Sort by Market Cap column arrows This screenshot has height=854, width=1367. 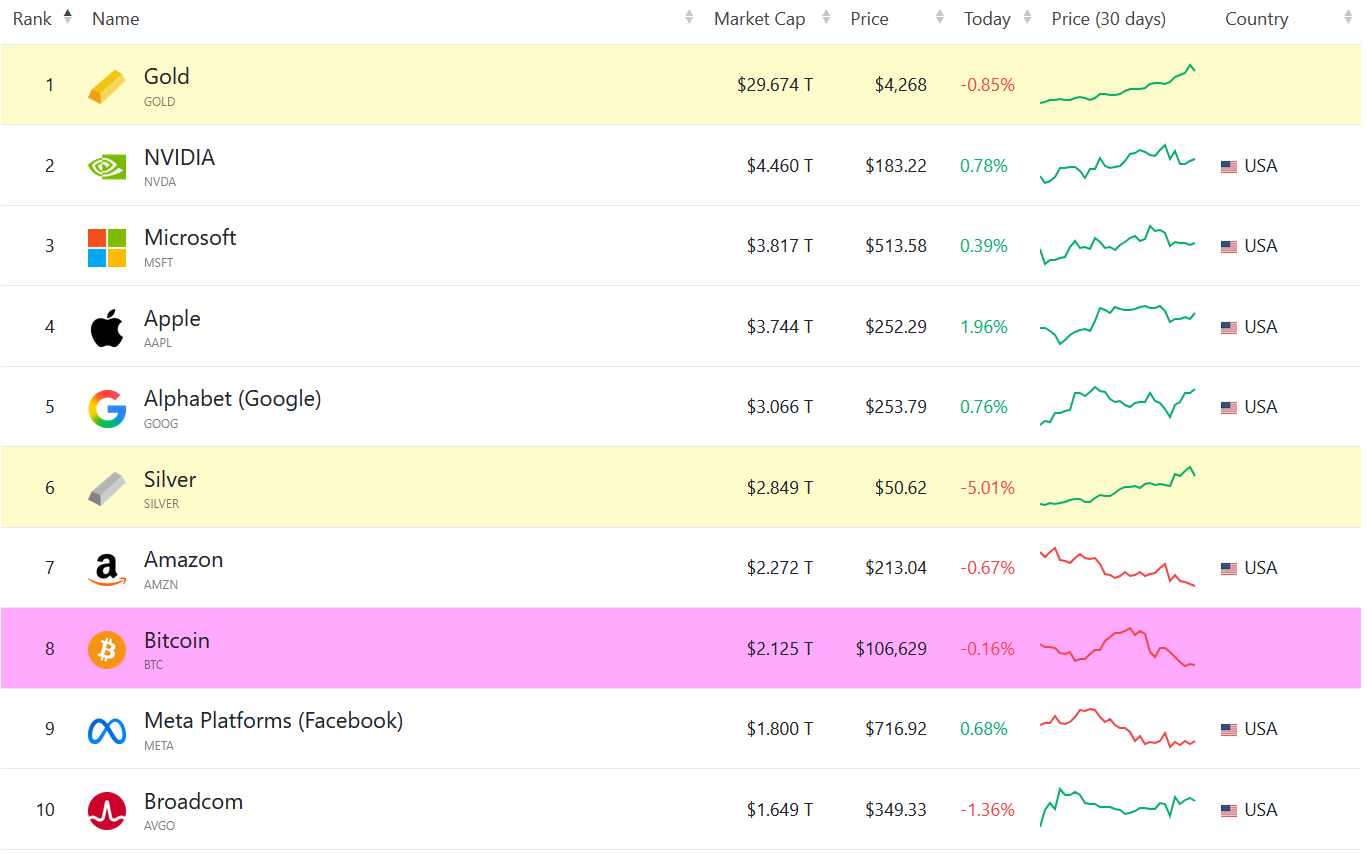(x=826, y=18)
